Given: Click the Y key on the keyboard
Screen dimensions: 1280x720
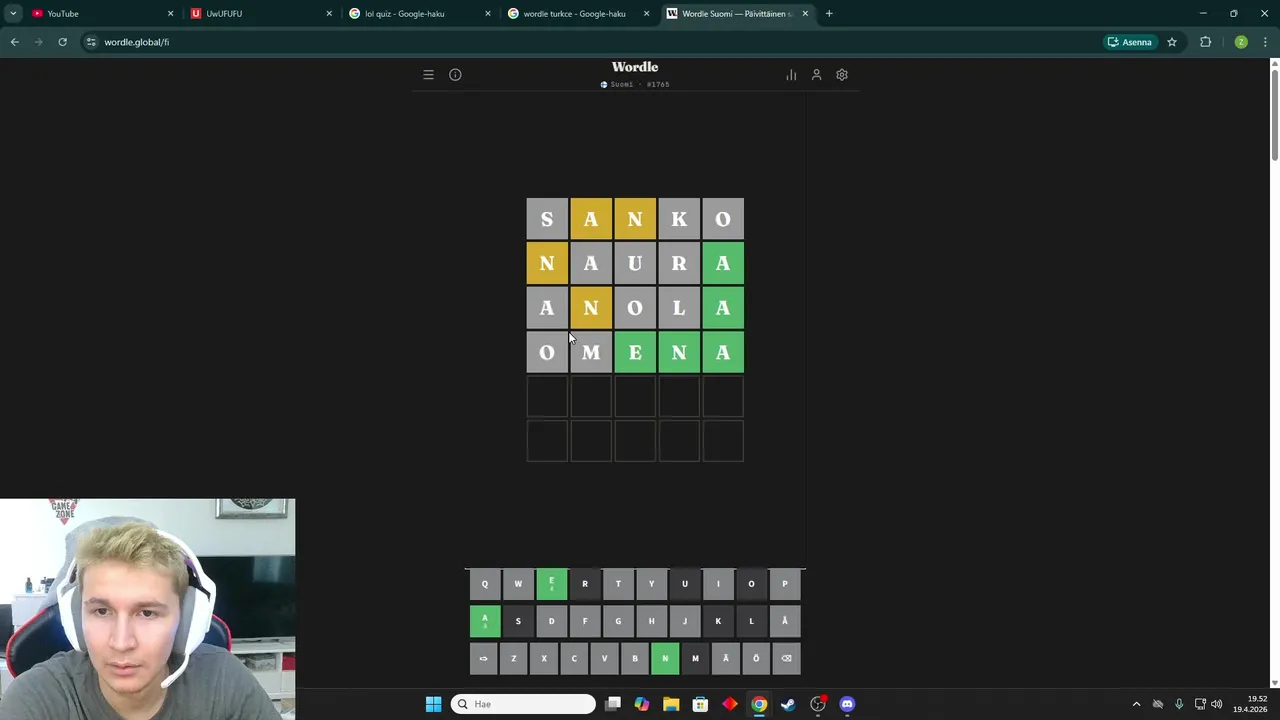Looking at the screenshot, I should click(651, 584).
